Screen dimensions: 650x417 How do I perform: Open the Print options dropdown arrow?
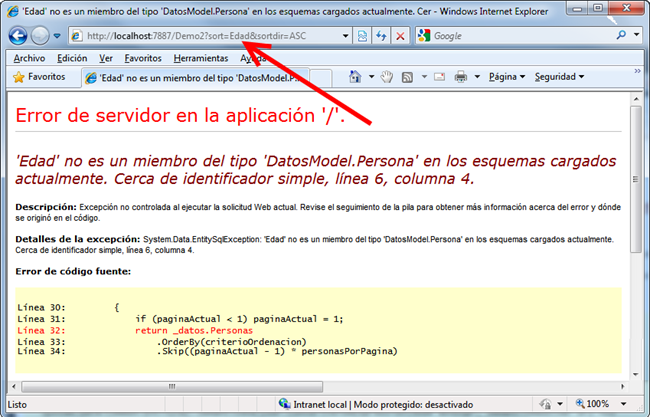coord(477,77)
